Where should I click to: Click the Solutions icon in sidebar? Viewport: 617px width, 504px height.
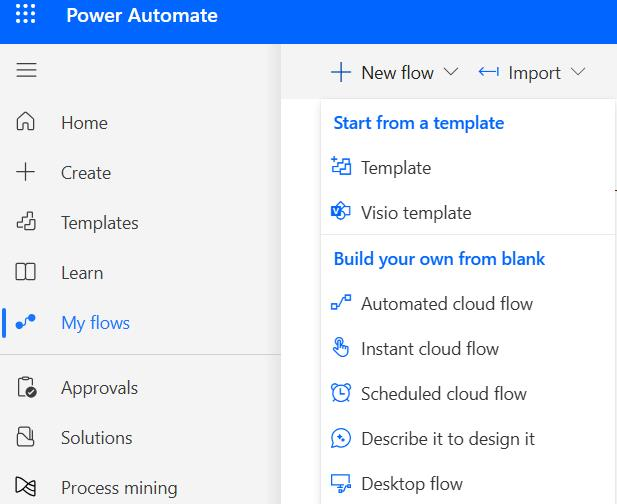click(26, 437)
